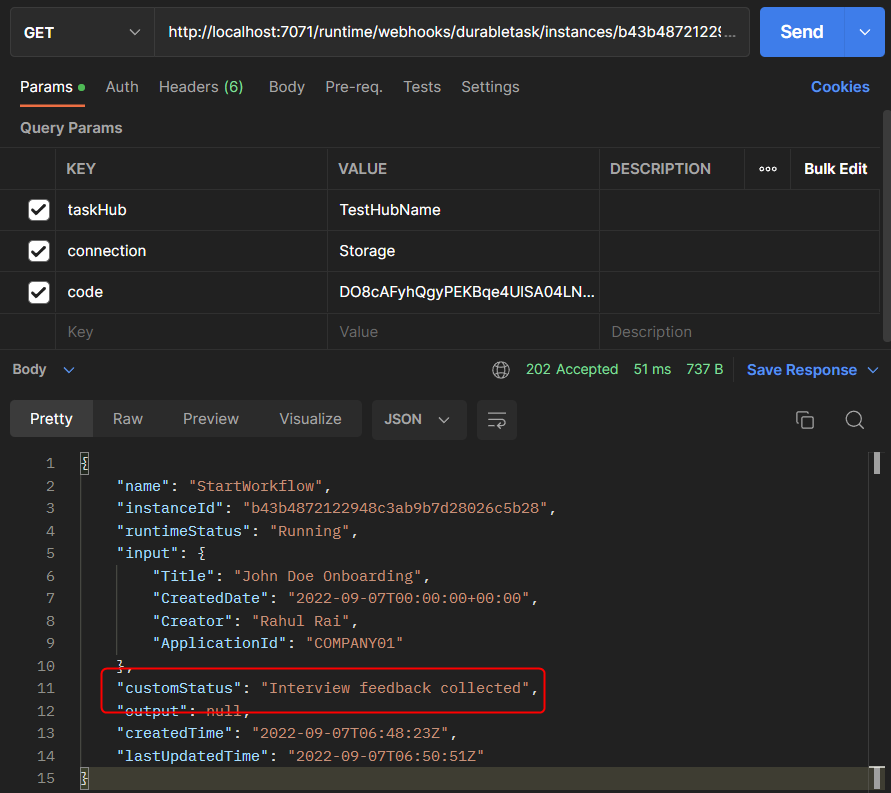Click the Storage value cell
This screenshot has width=891, height=793.
point(463,251)
